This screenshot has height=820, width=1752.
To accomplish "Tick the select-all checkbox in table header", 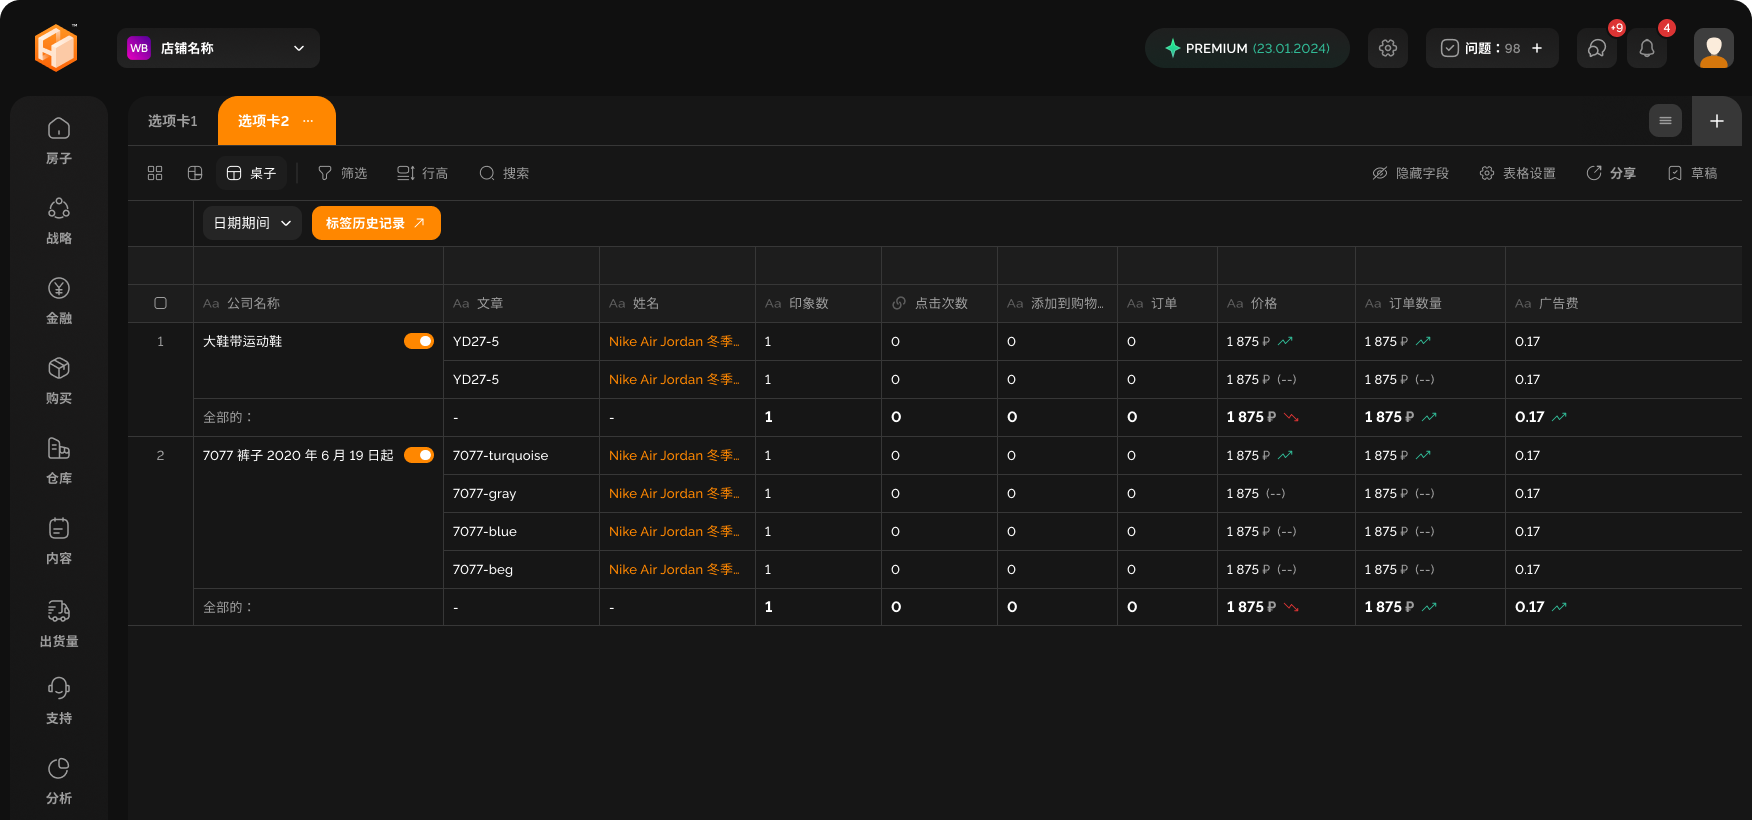I will (x=160, y=303).
